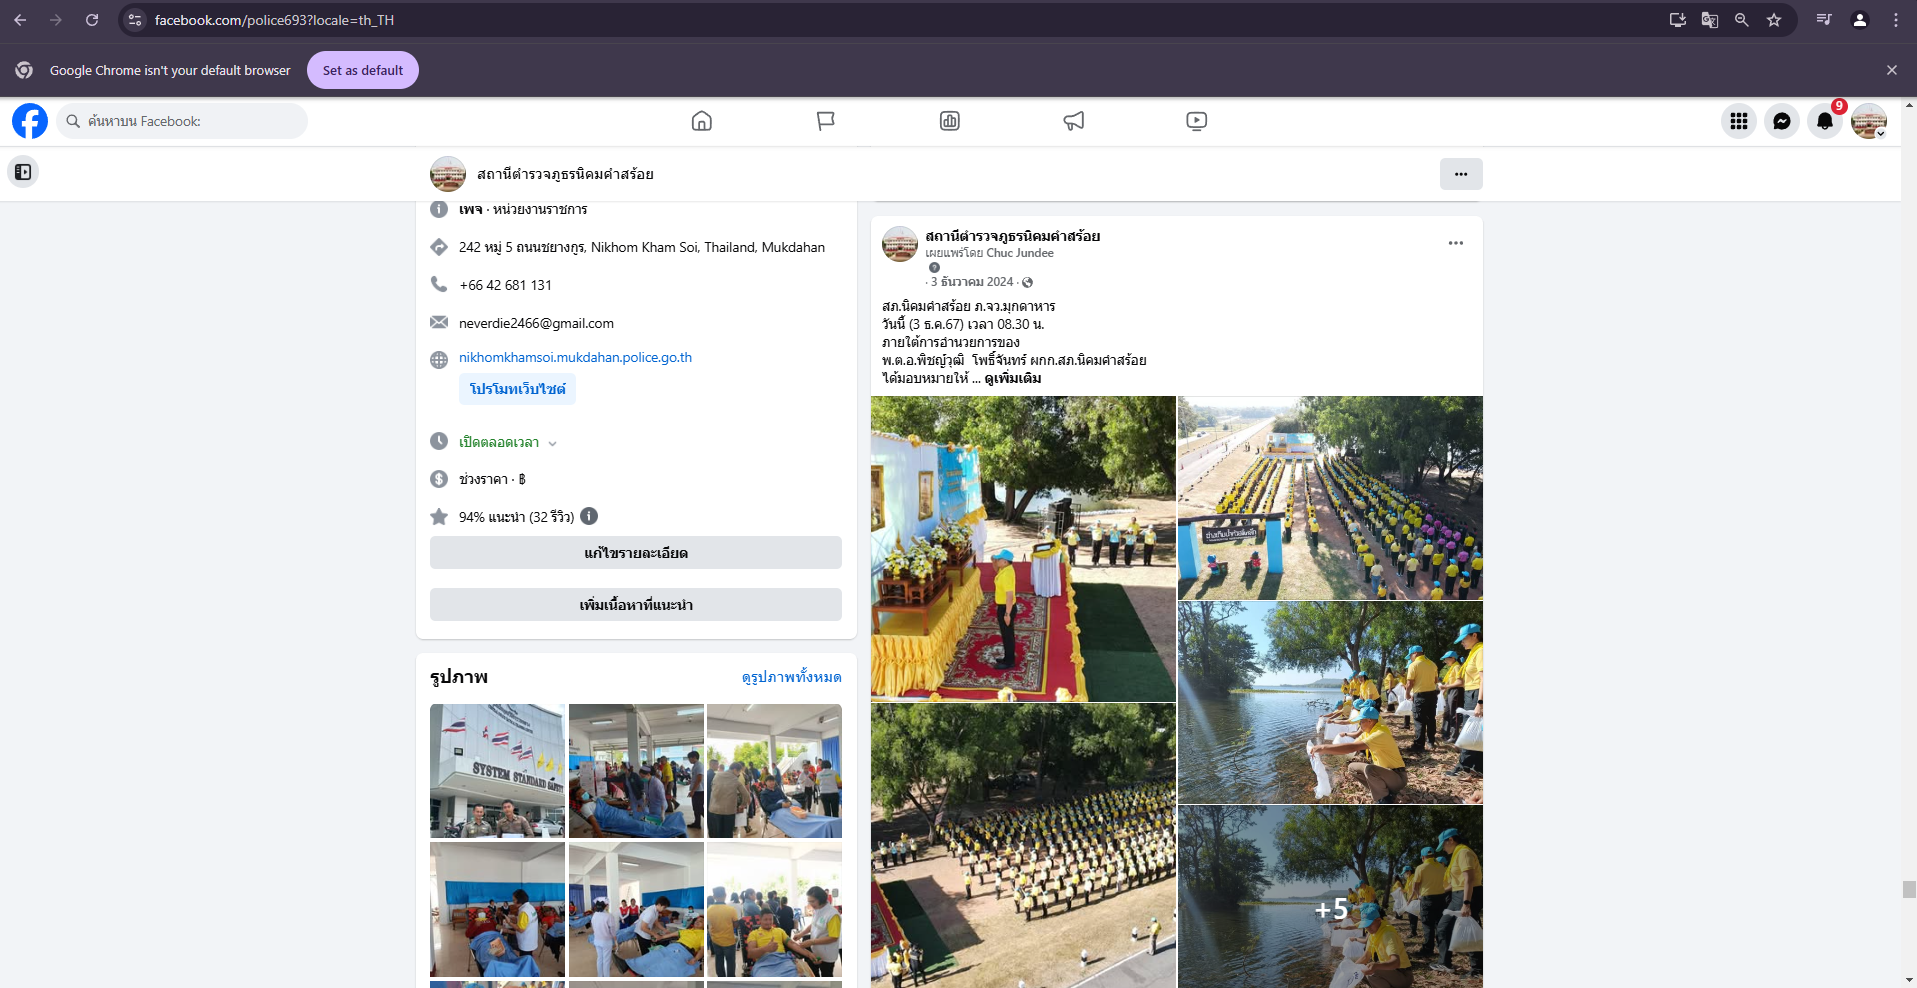1917x988 pixels.
Task: Open the page header three-dots menu
Action: click(1460, 174)
